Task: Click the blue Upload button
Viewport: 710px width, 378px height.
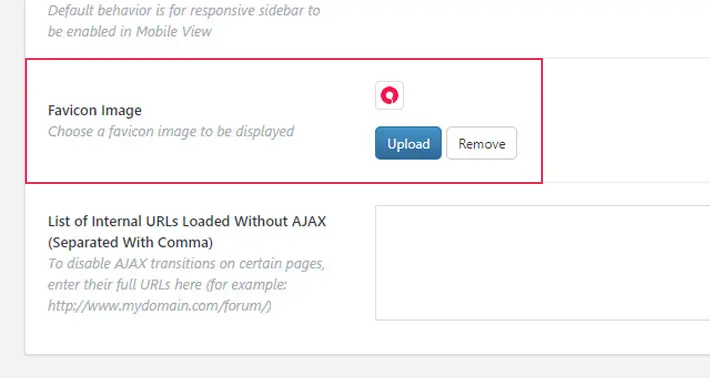Action: [408, 143]
